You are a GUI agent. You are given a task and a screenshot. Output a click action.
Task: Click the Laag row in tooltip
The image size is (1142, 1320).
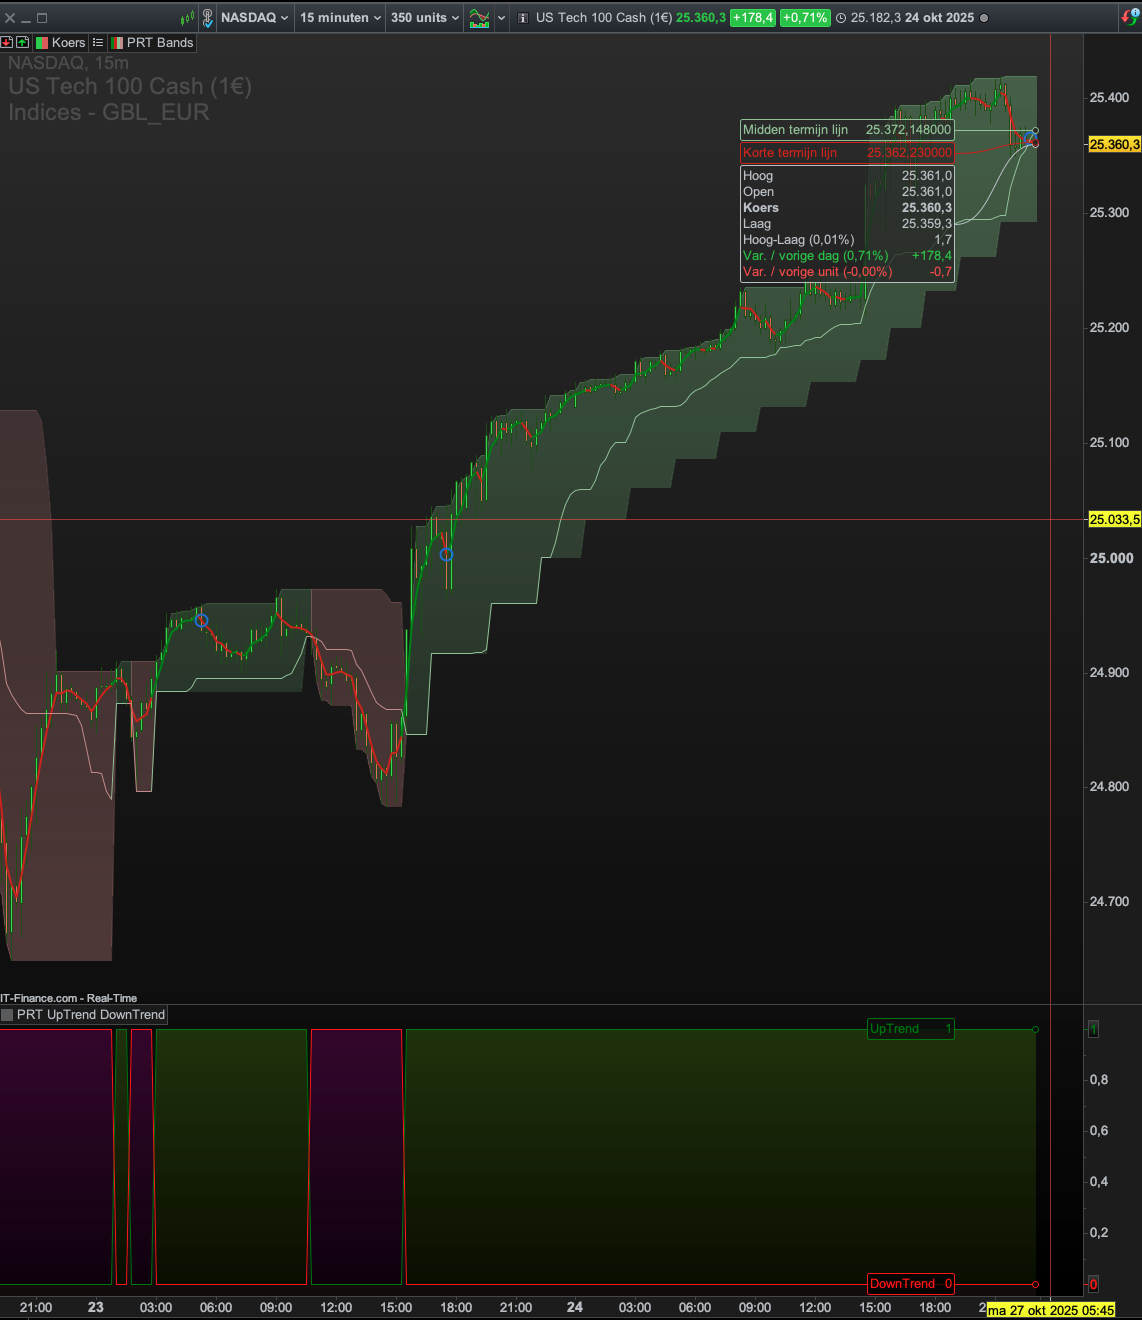pyautogui.click(x=847, y=224)
